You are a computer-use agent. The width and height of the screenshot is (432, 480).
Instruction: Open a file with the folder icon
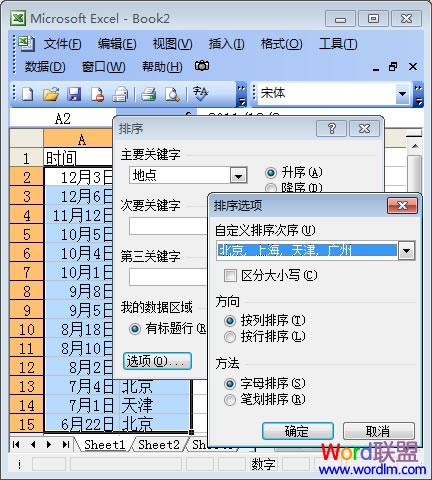[51, 94]
